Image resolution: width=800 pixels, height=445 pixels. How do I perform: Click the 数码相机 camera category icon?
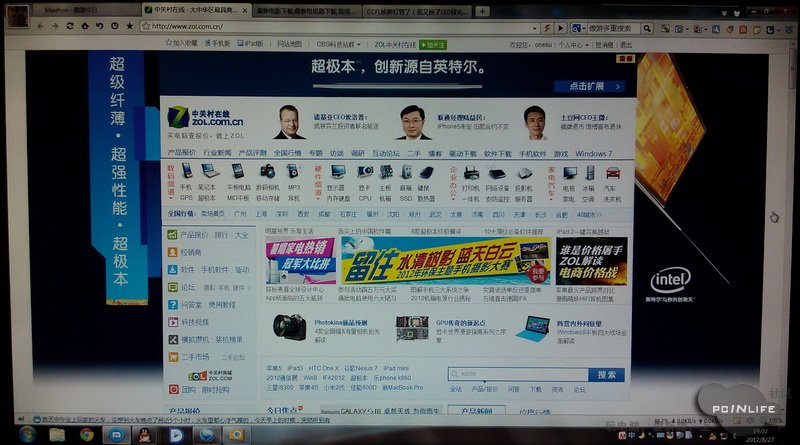[267, 171]
